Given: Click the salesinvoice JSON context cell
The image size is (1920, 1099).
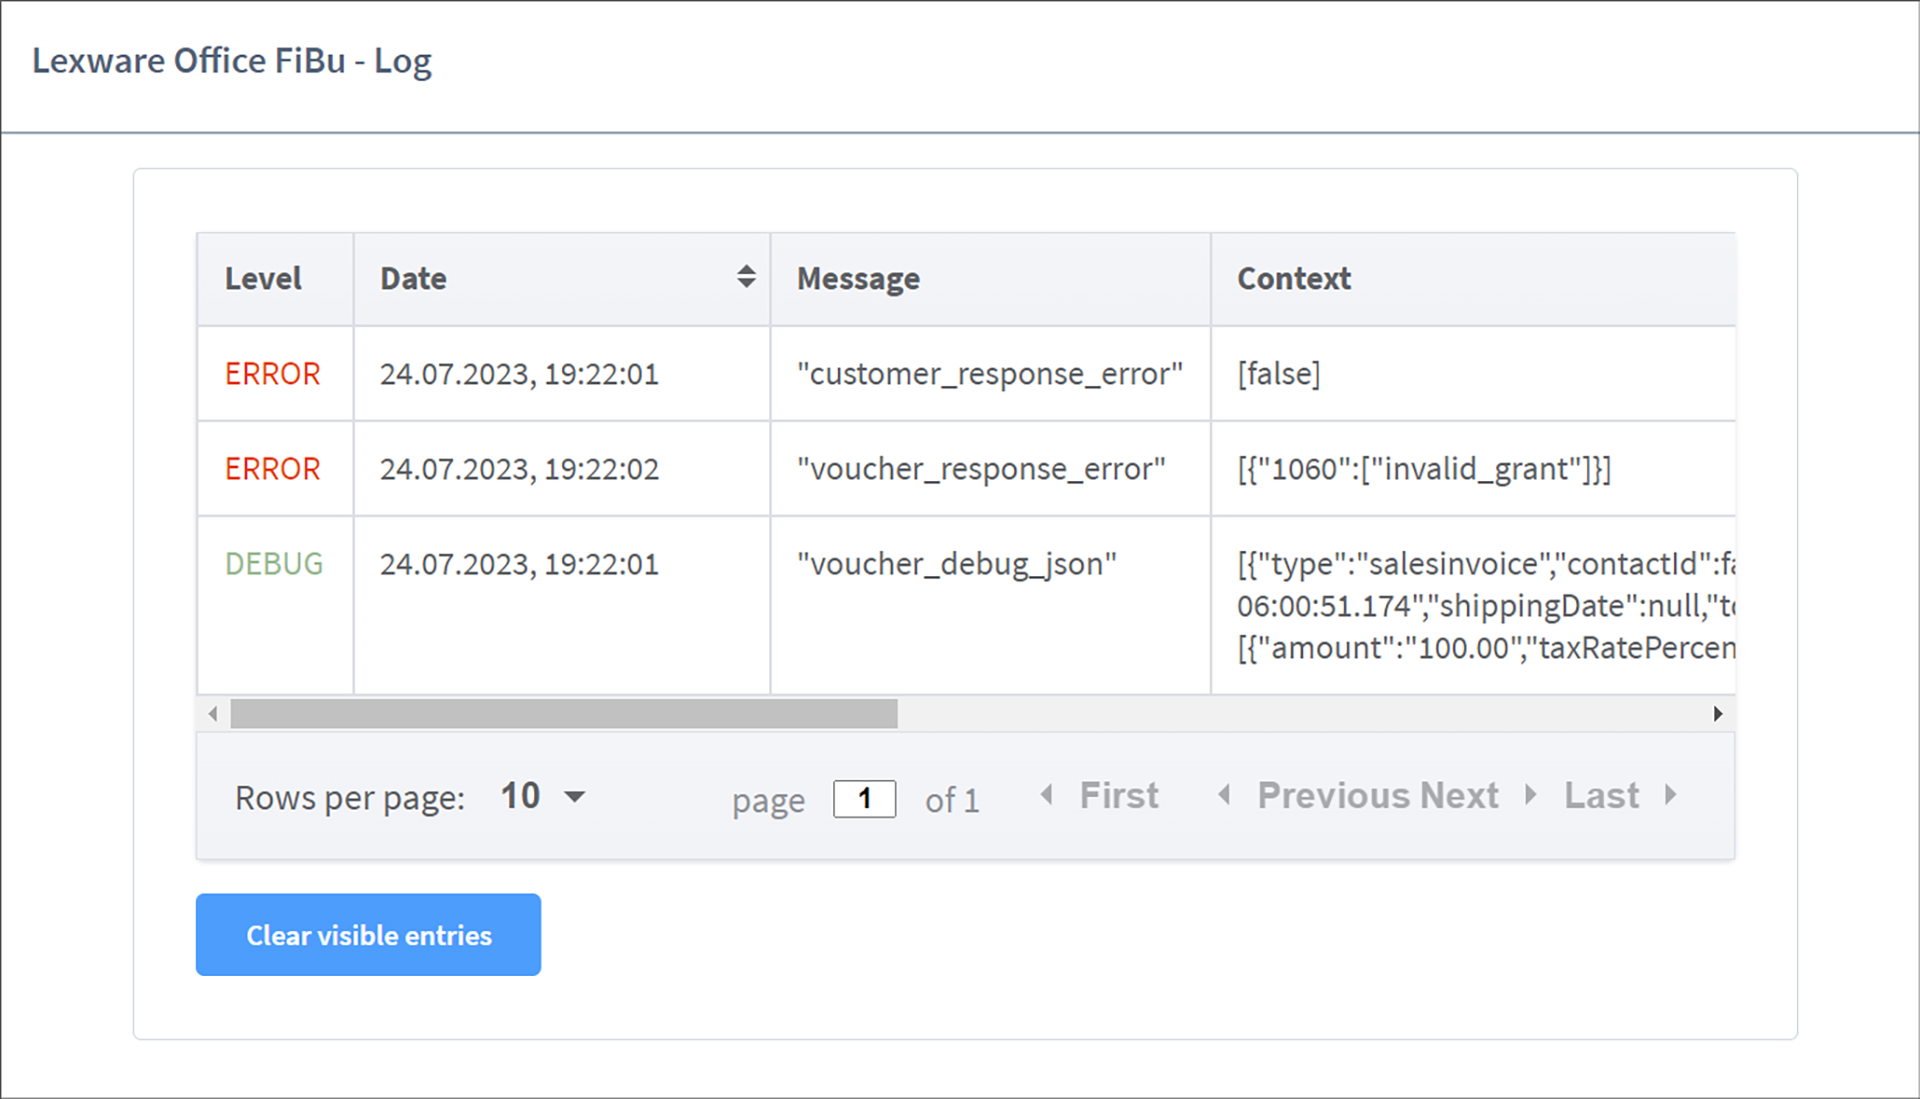Looking at the screenshot, I should click(1473, 605).
